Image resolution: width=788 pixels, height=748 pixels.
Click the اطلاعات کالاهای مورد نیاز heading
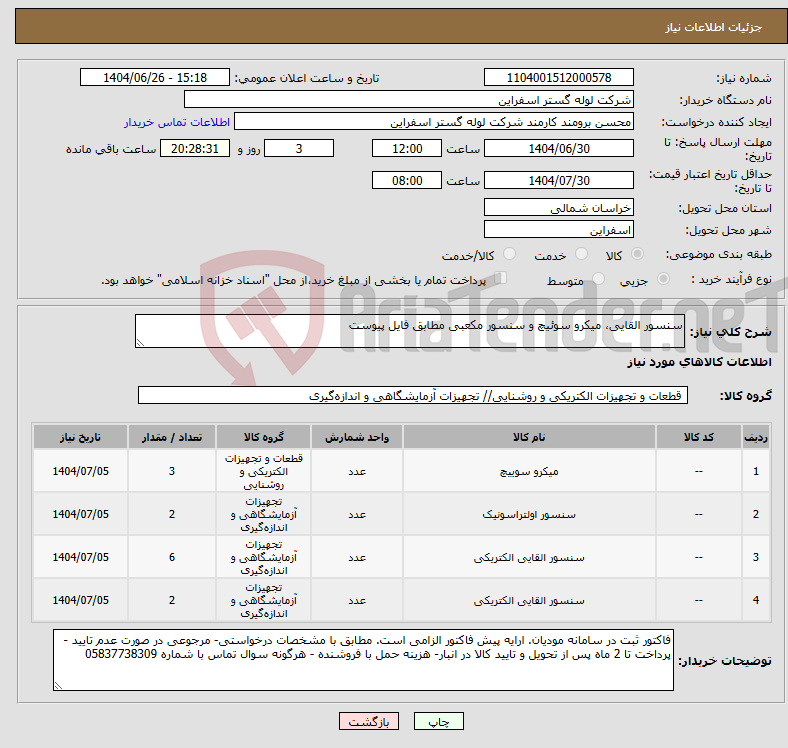tap(699, 362)
